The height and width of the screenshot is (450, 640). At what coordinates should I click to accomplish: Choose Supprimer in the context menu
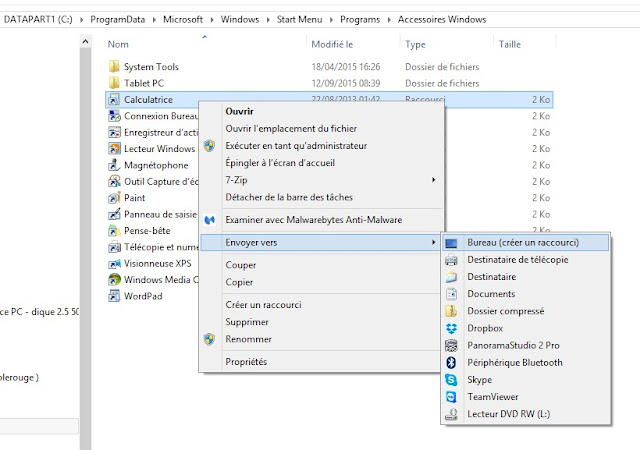247,322
